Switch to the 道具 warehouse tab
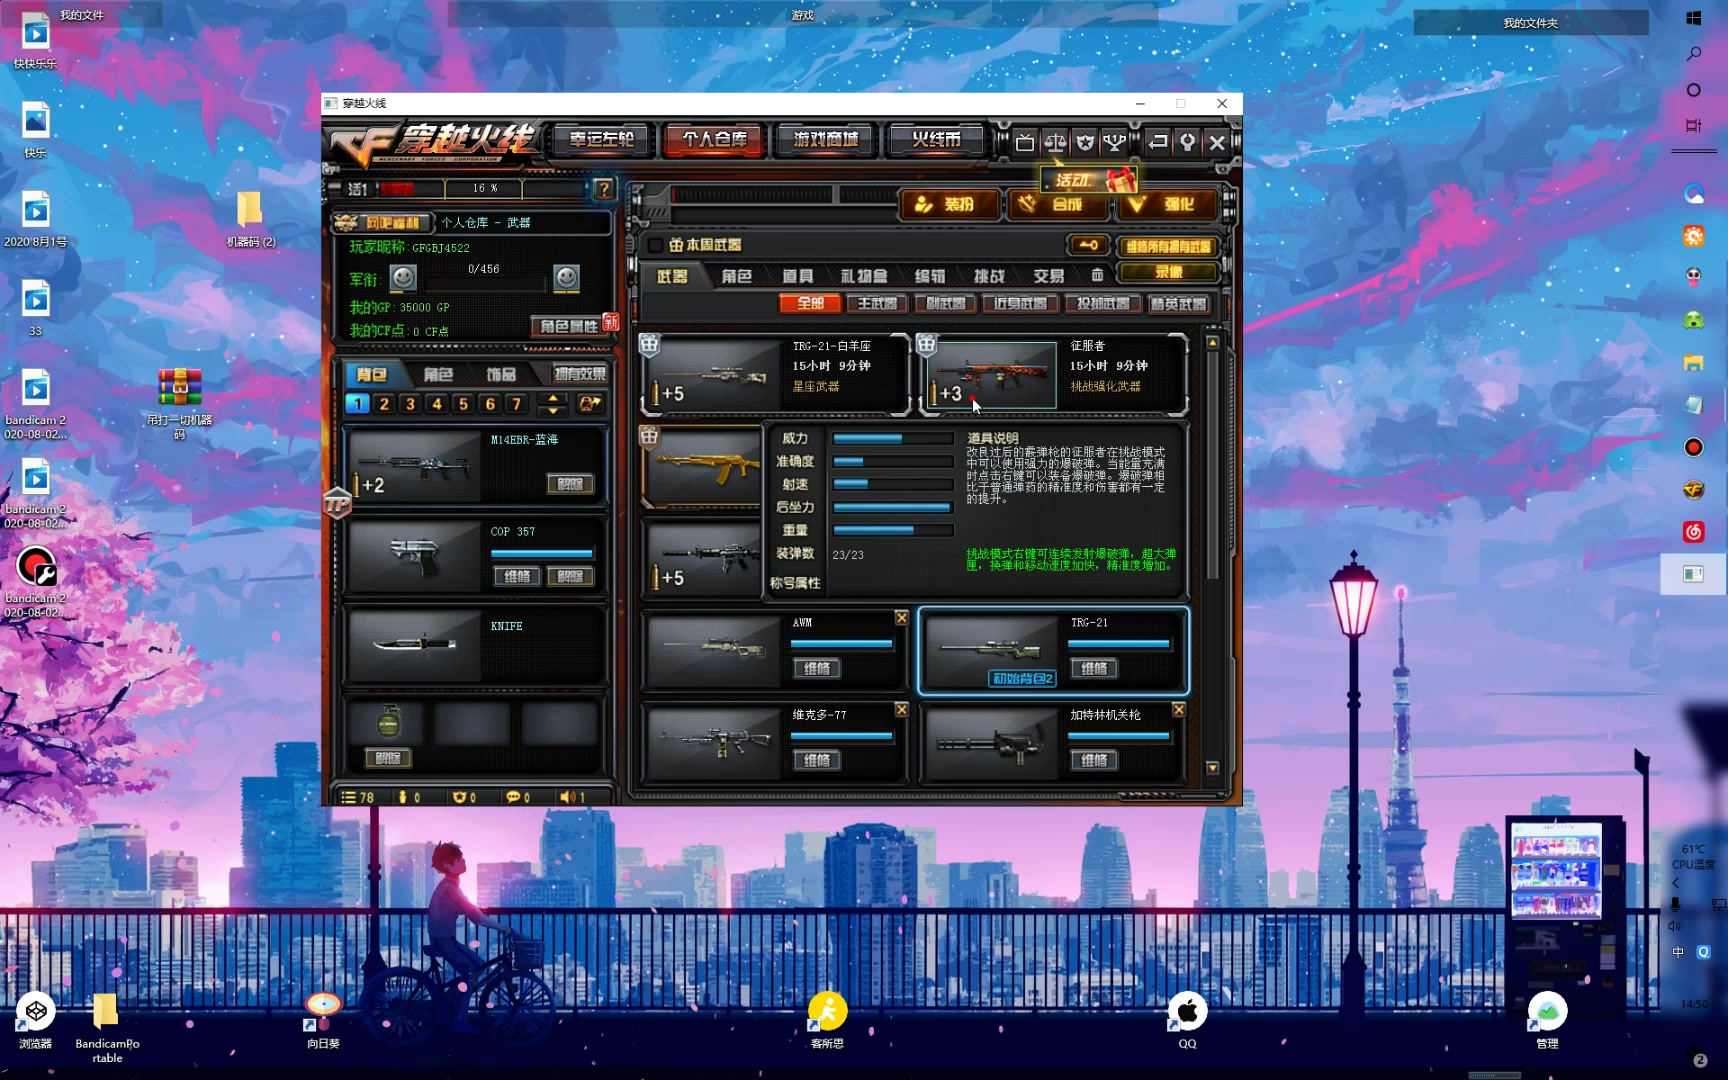Image resolution: width=1728 pixels, height=1080 pixels. coord(797,276)
